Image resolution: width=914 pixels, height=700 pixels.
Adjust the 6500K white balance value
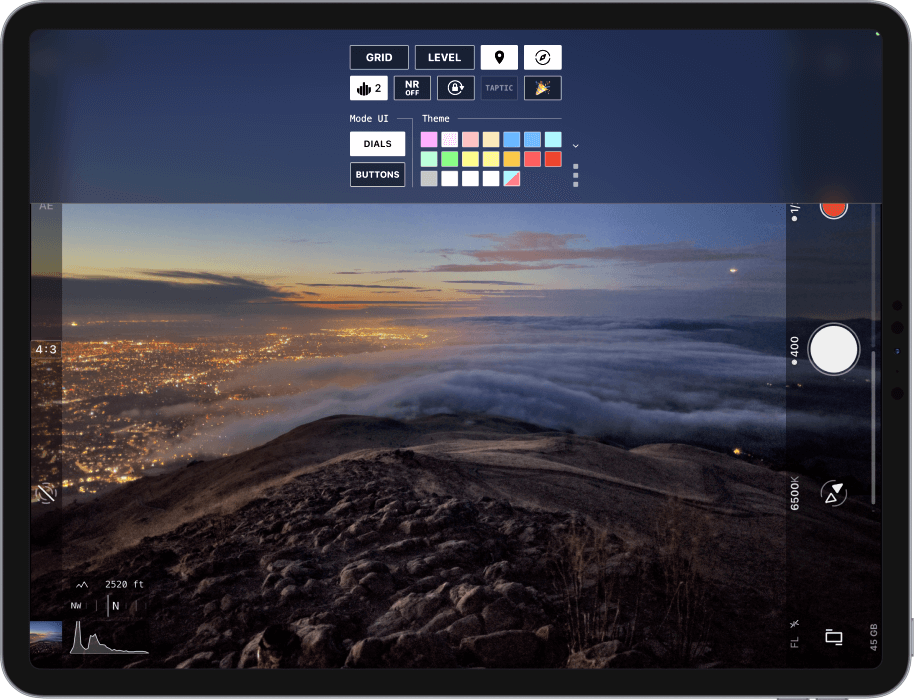795,493
